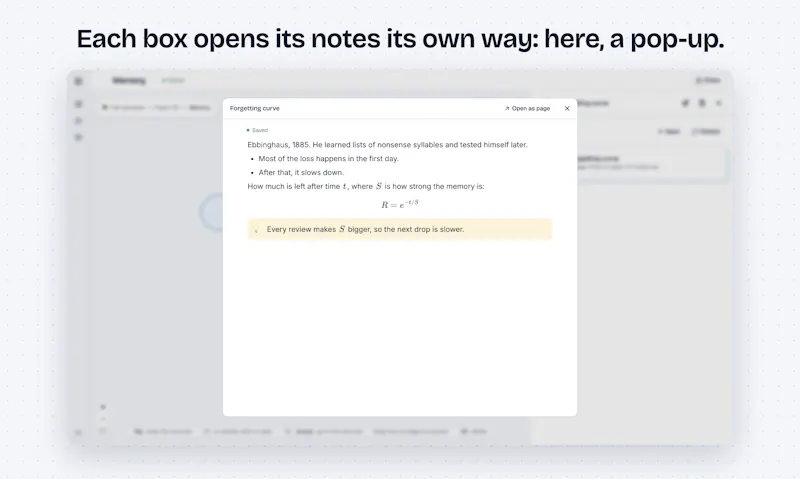
Task: Click the line 'How much is left after time t'
Action: (366, 186)
